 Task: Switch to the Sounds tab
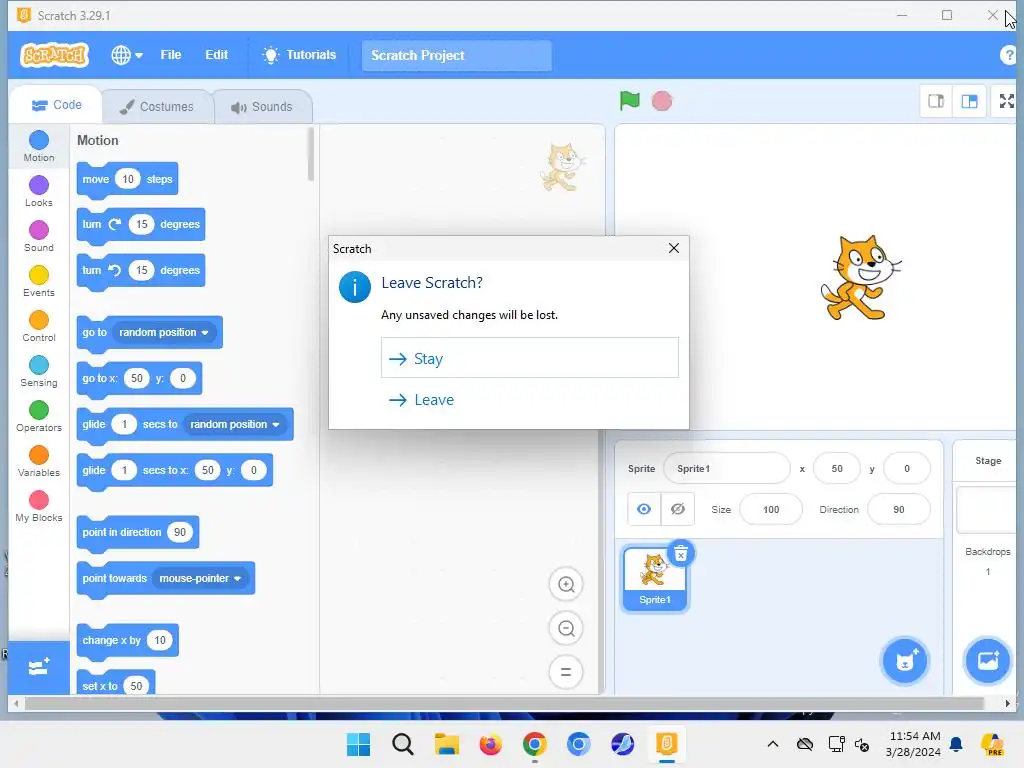tap(263, 106)
